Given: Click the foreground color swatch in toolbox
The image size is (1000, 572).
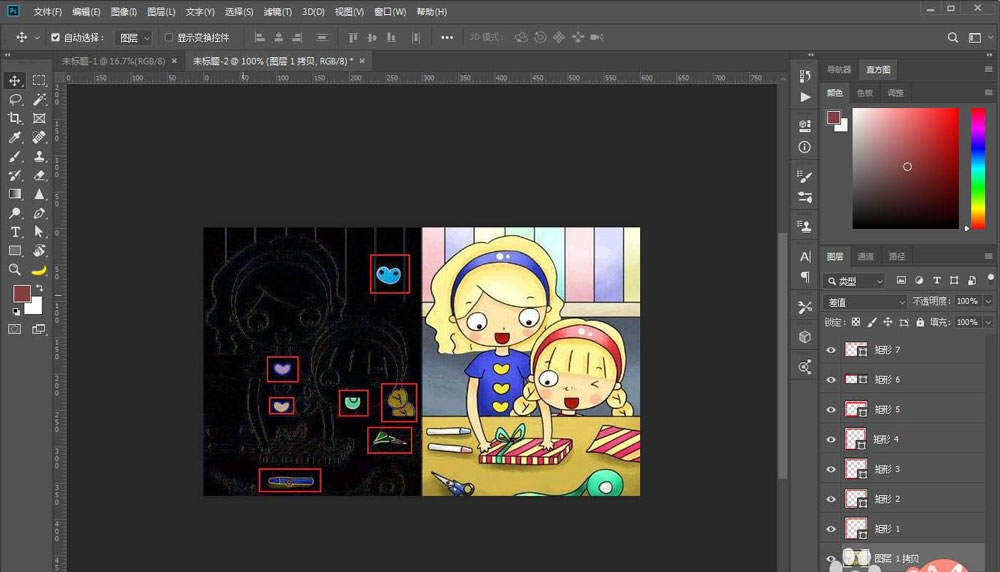Looking at the screenshot, I should point(22,293).
